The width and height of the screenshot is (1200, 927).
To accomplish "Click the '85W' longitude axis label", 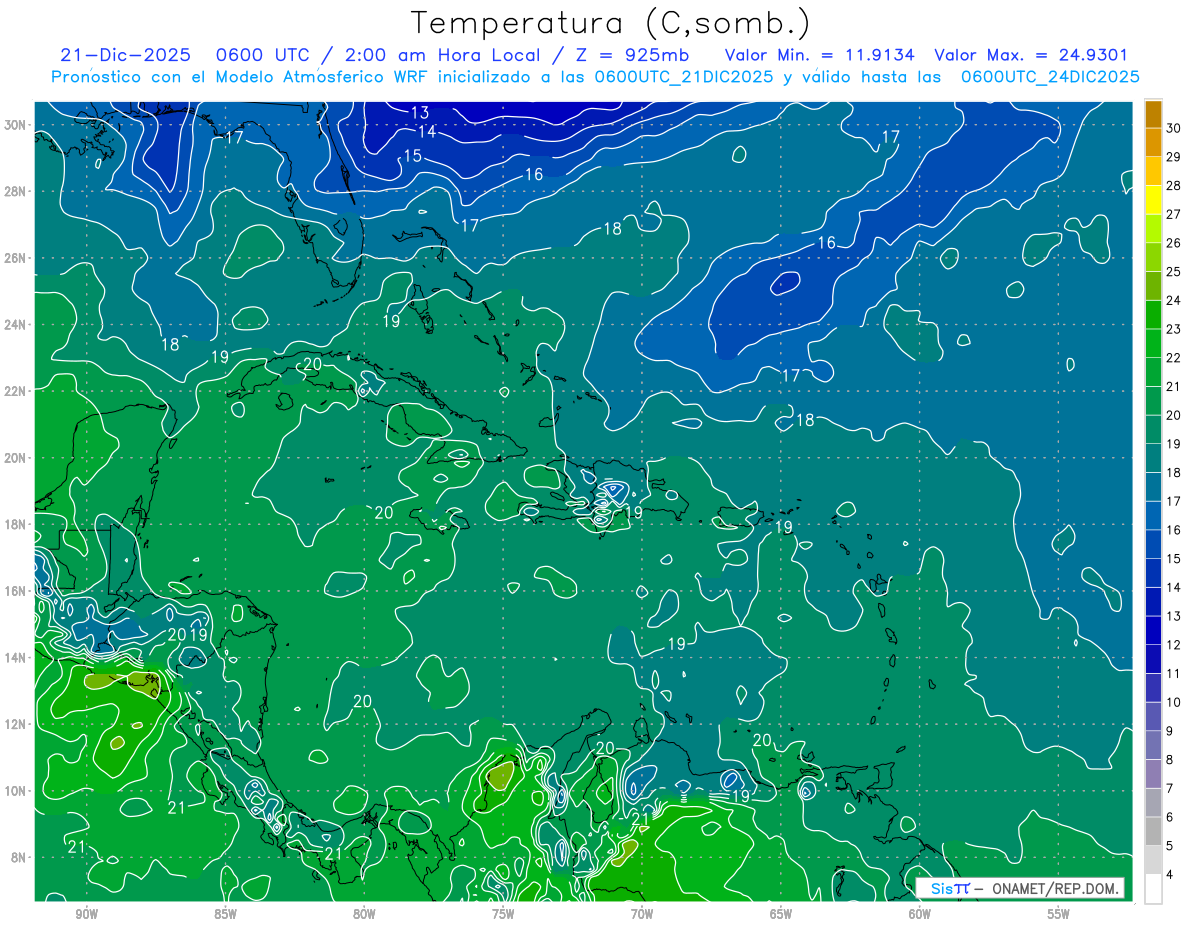I will click(x=225, y=915).
